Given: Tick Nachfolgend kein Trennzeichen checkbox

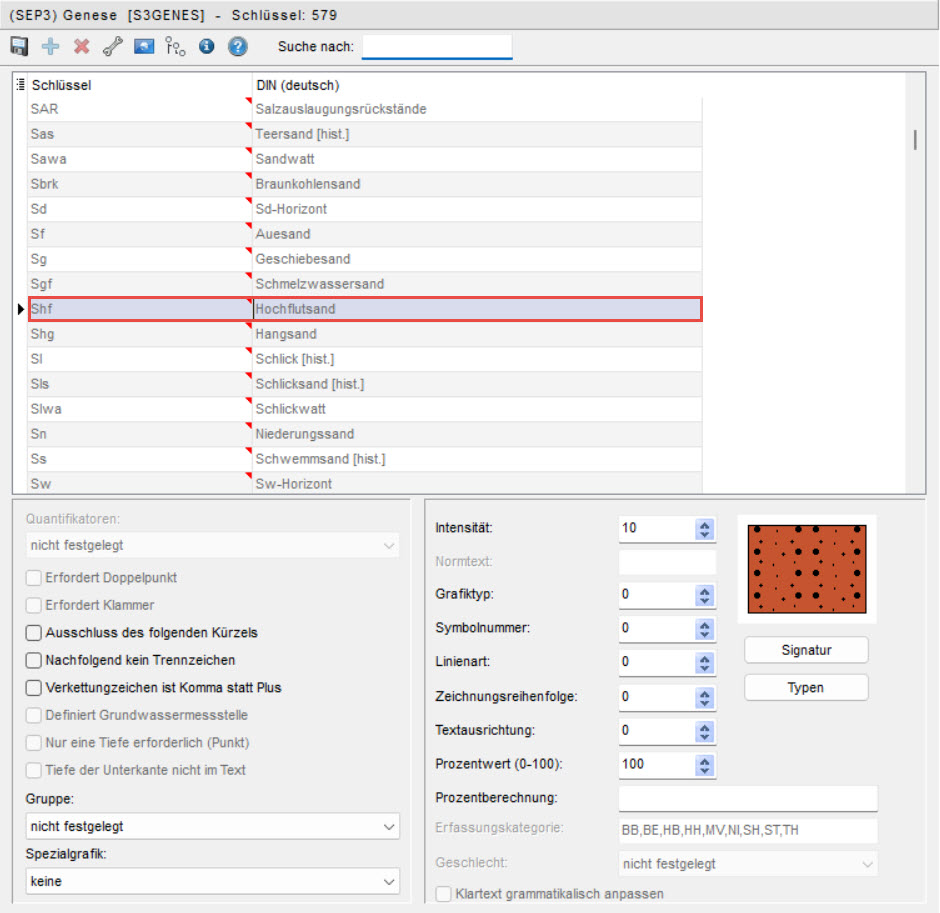Looking at the screenshot, I should point(34,660).
